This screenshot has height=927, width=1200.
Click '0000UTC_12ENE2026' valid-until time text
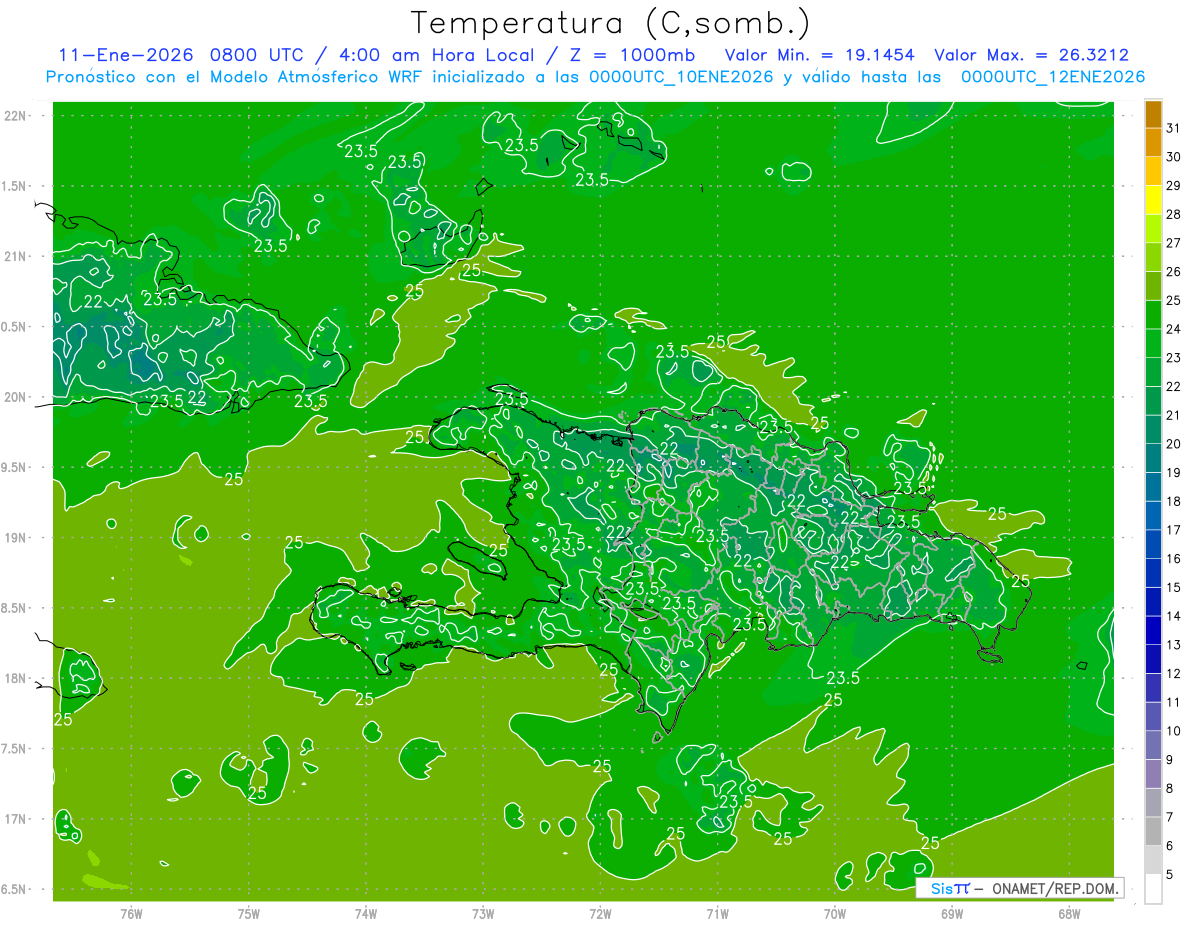[x=1053, y=77]
